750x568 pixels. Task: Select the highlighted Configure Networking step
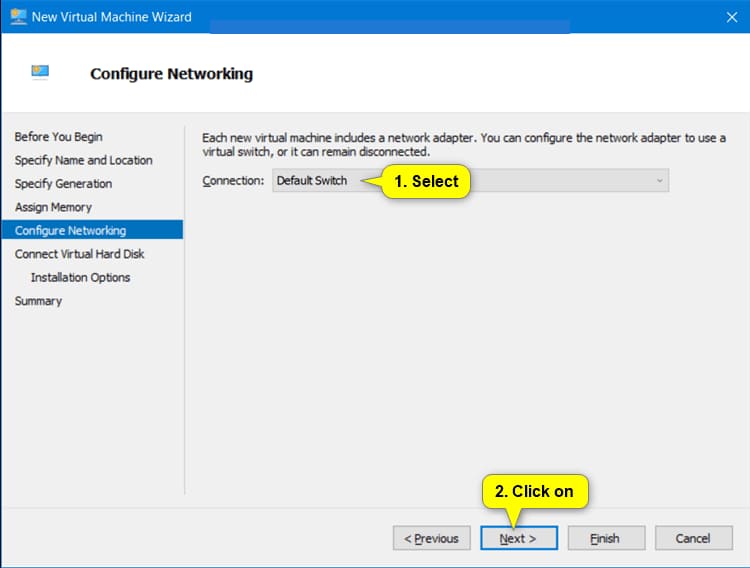[70, 231]
